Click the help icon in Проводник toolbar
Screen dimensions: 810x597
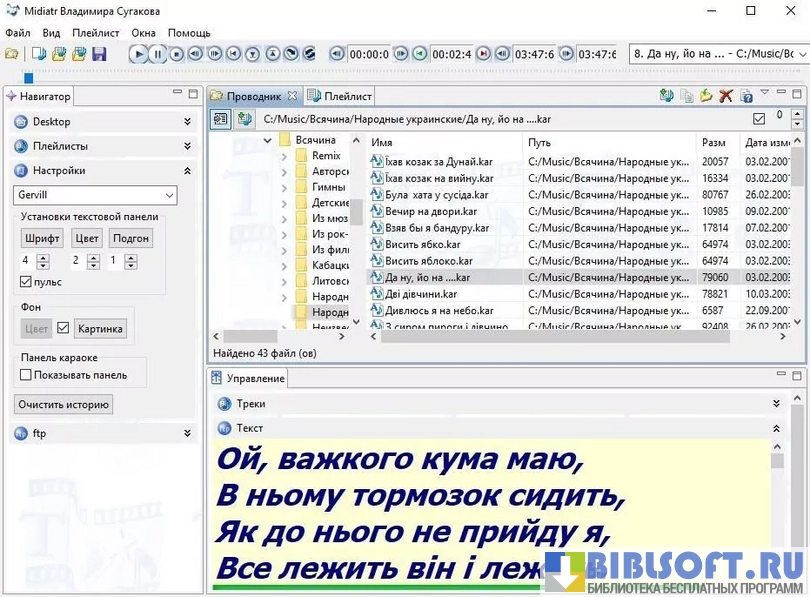tap(745, 96)
